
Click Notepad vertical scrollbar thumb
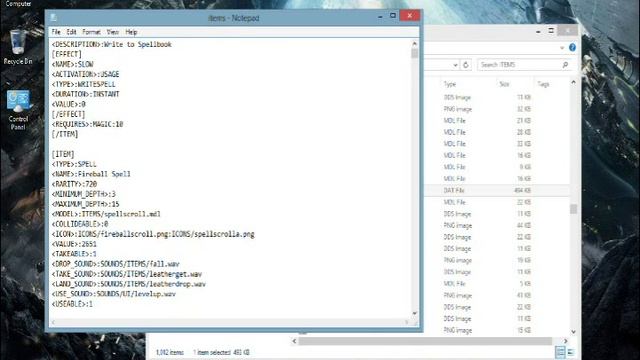(x=415, y=53)
